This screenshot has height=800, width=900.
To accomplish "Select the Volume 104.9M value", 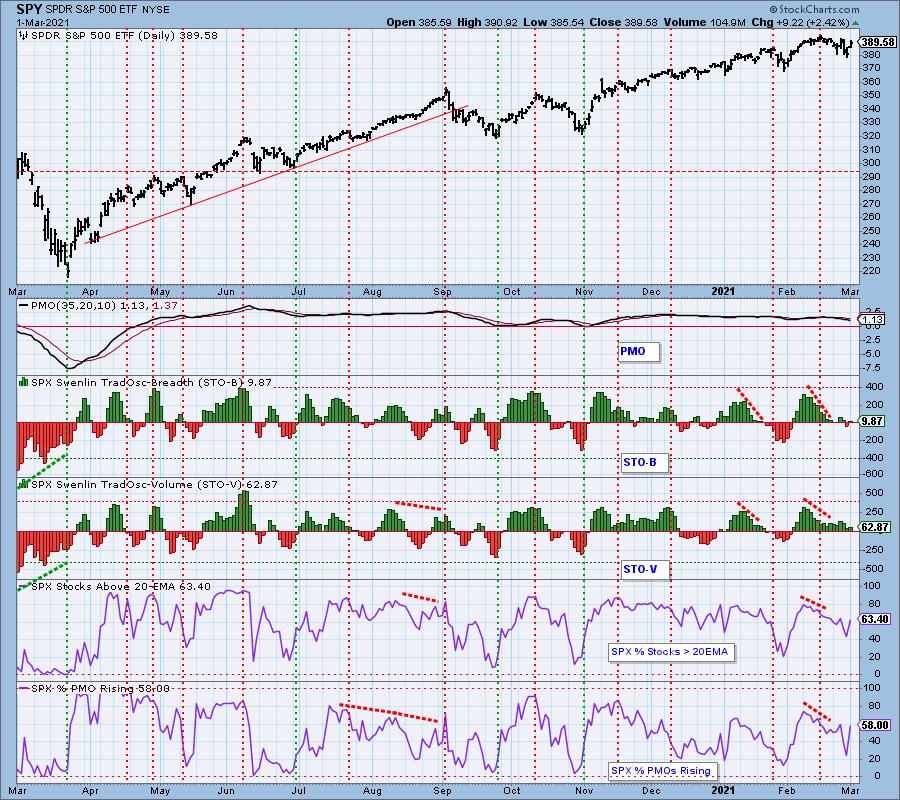I will (x=704, y=22).
